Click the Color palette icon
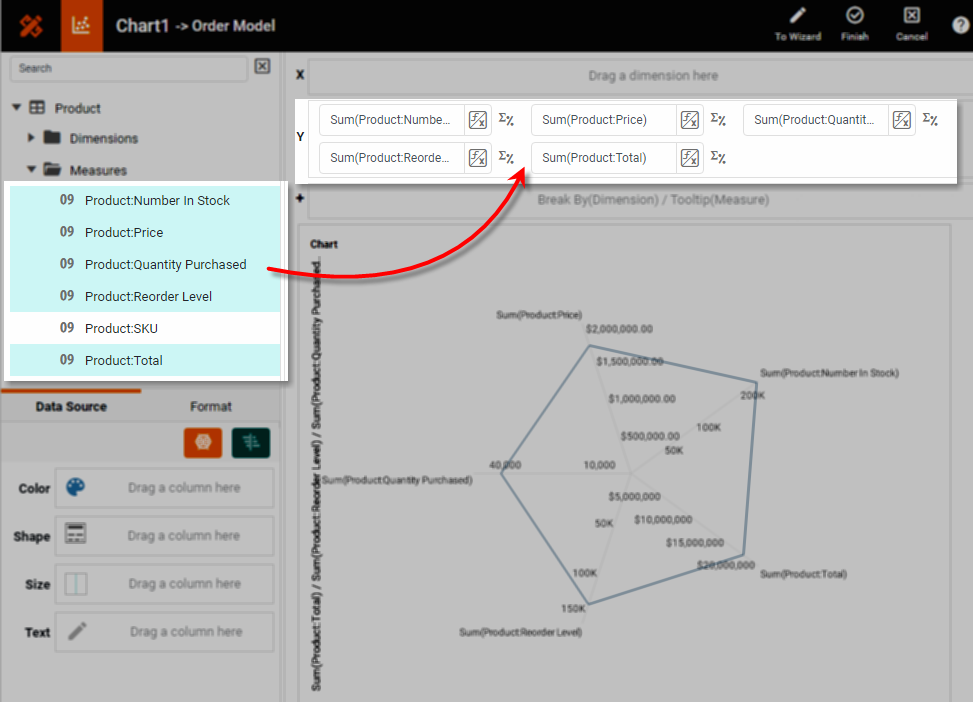The height and width of the screenshot is (702, 973). point(76,487)
